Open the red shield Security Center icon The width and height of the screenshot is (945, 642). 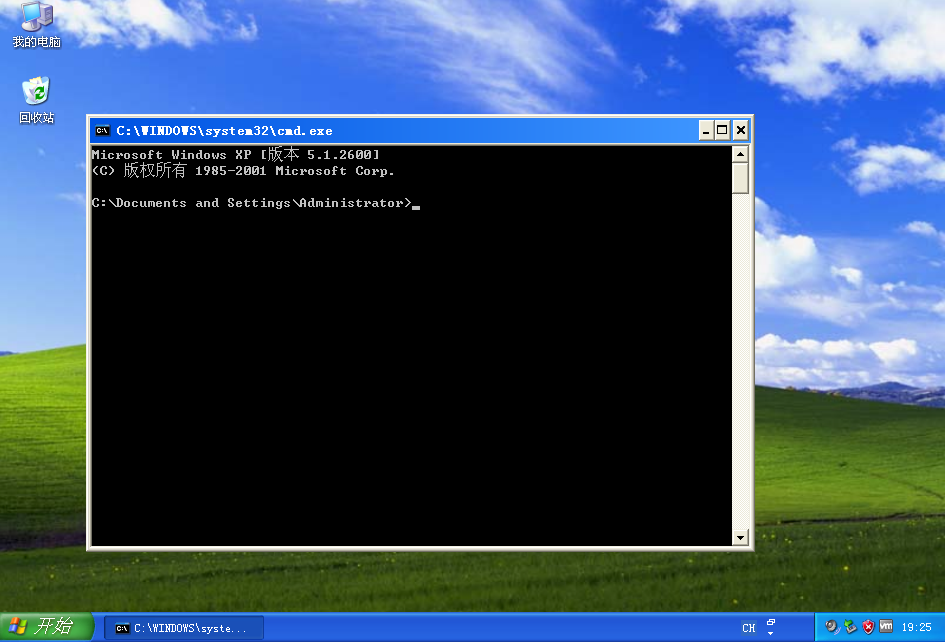click(868, 627)
